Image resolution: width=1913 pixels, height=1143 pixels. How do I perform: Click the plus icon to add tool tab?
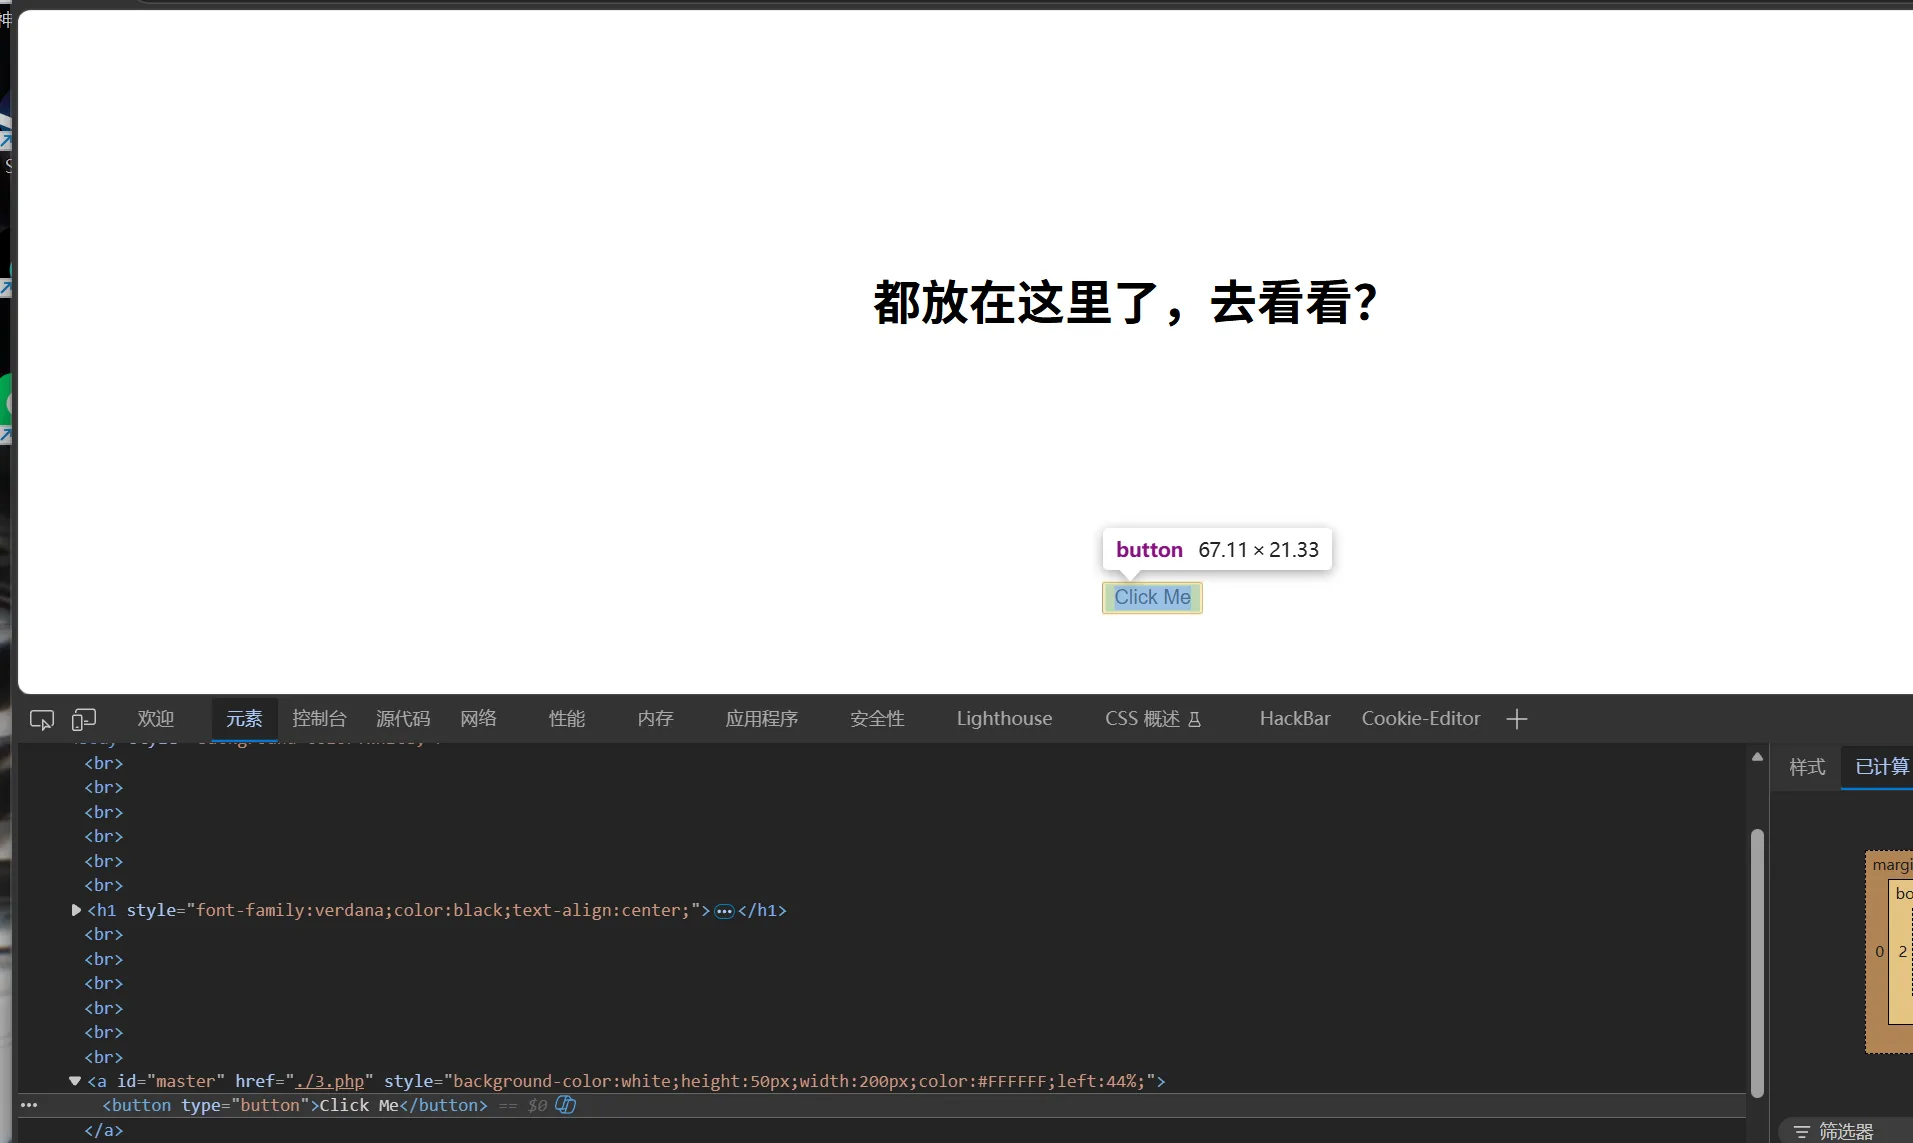click(x=1517, y=719)
